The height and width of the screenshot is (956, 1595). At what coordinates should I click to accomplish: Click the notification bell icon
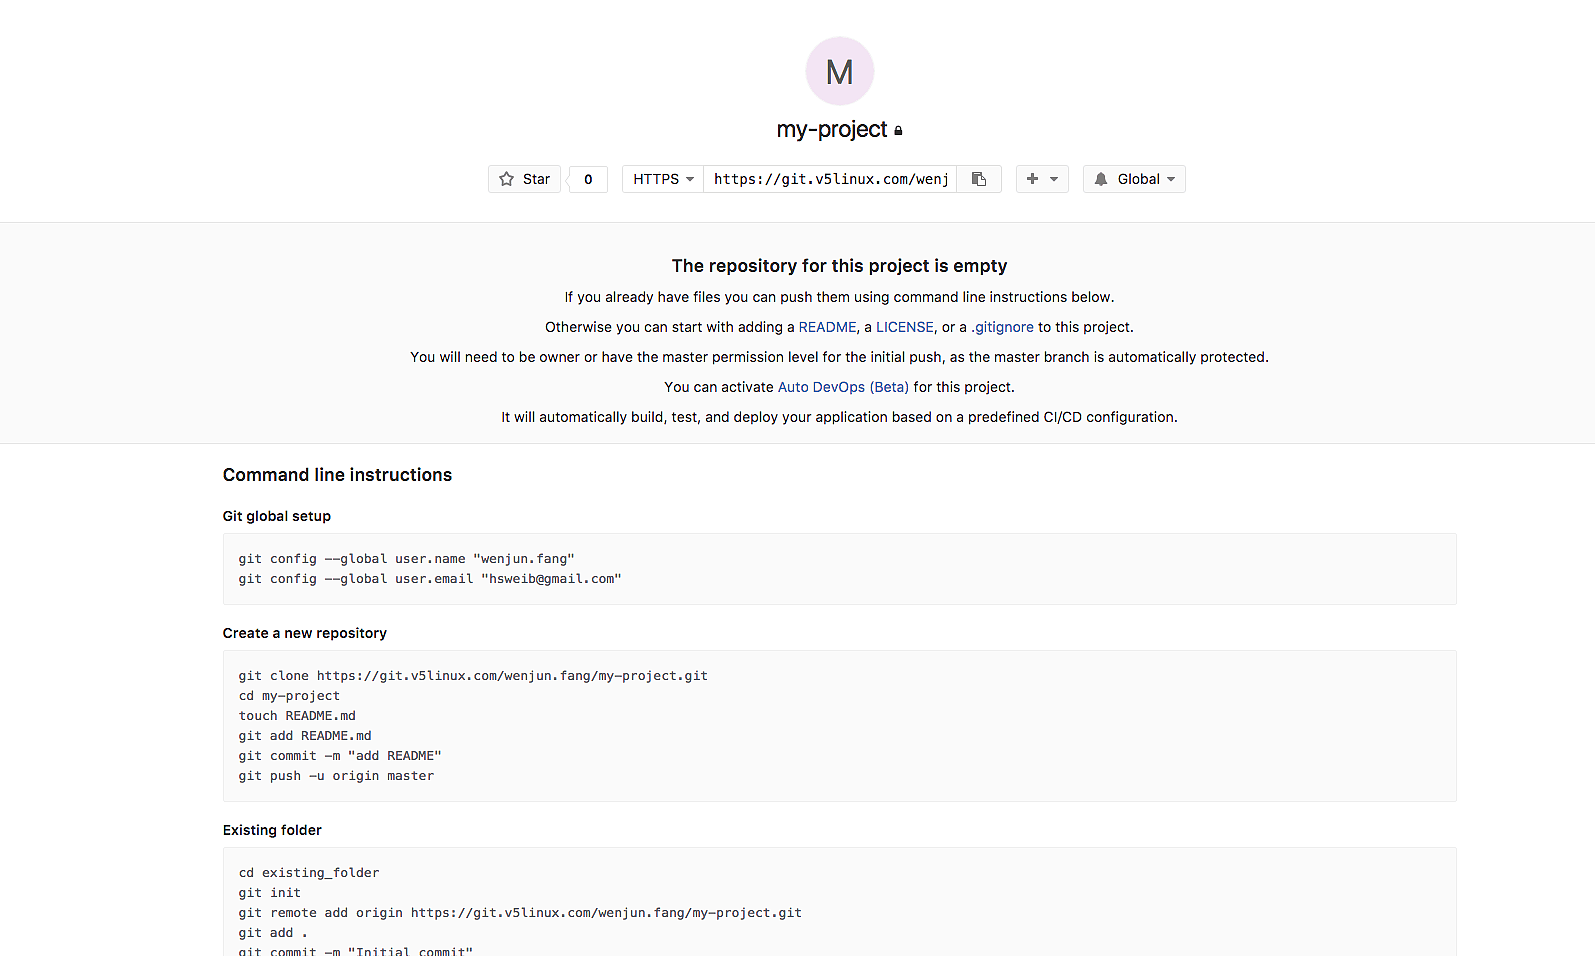1101,179
